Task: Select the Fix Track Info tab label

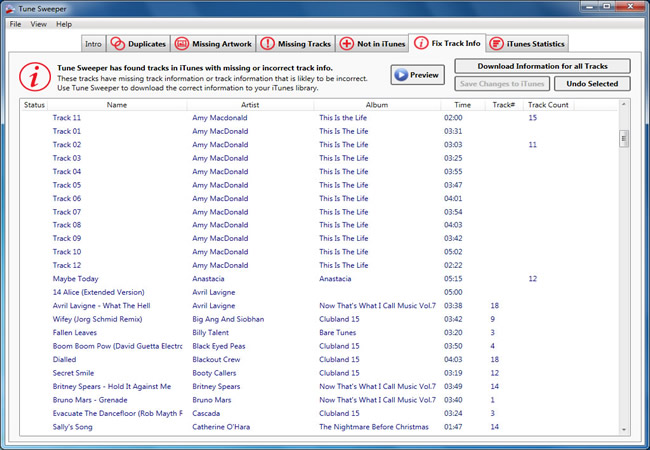Action: click(x=456, y=43)
